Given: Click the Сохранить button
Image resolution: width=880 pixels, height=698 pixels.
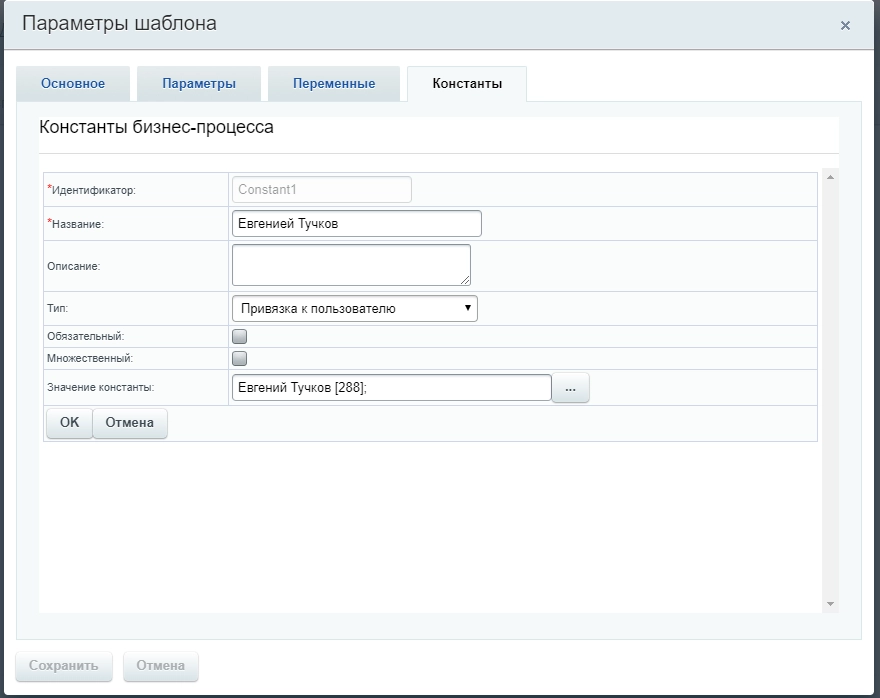Looking at the screenshot, I should click(x=64, y=666).
